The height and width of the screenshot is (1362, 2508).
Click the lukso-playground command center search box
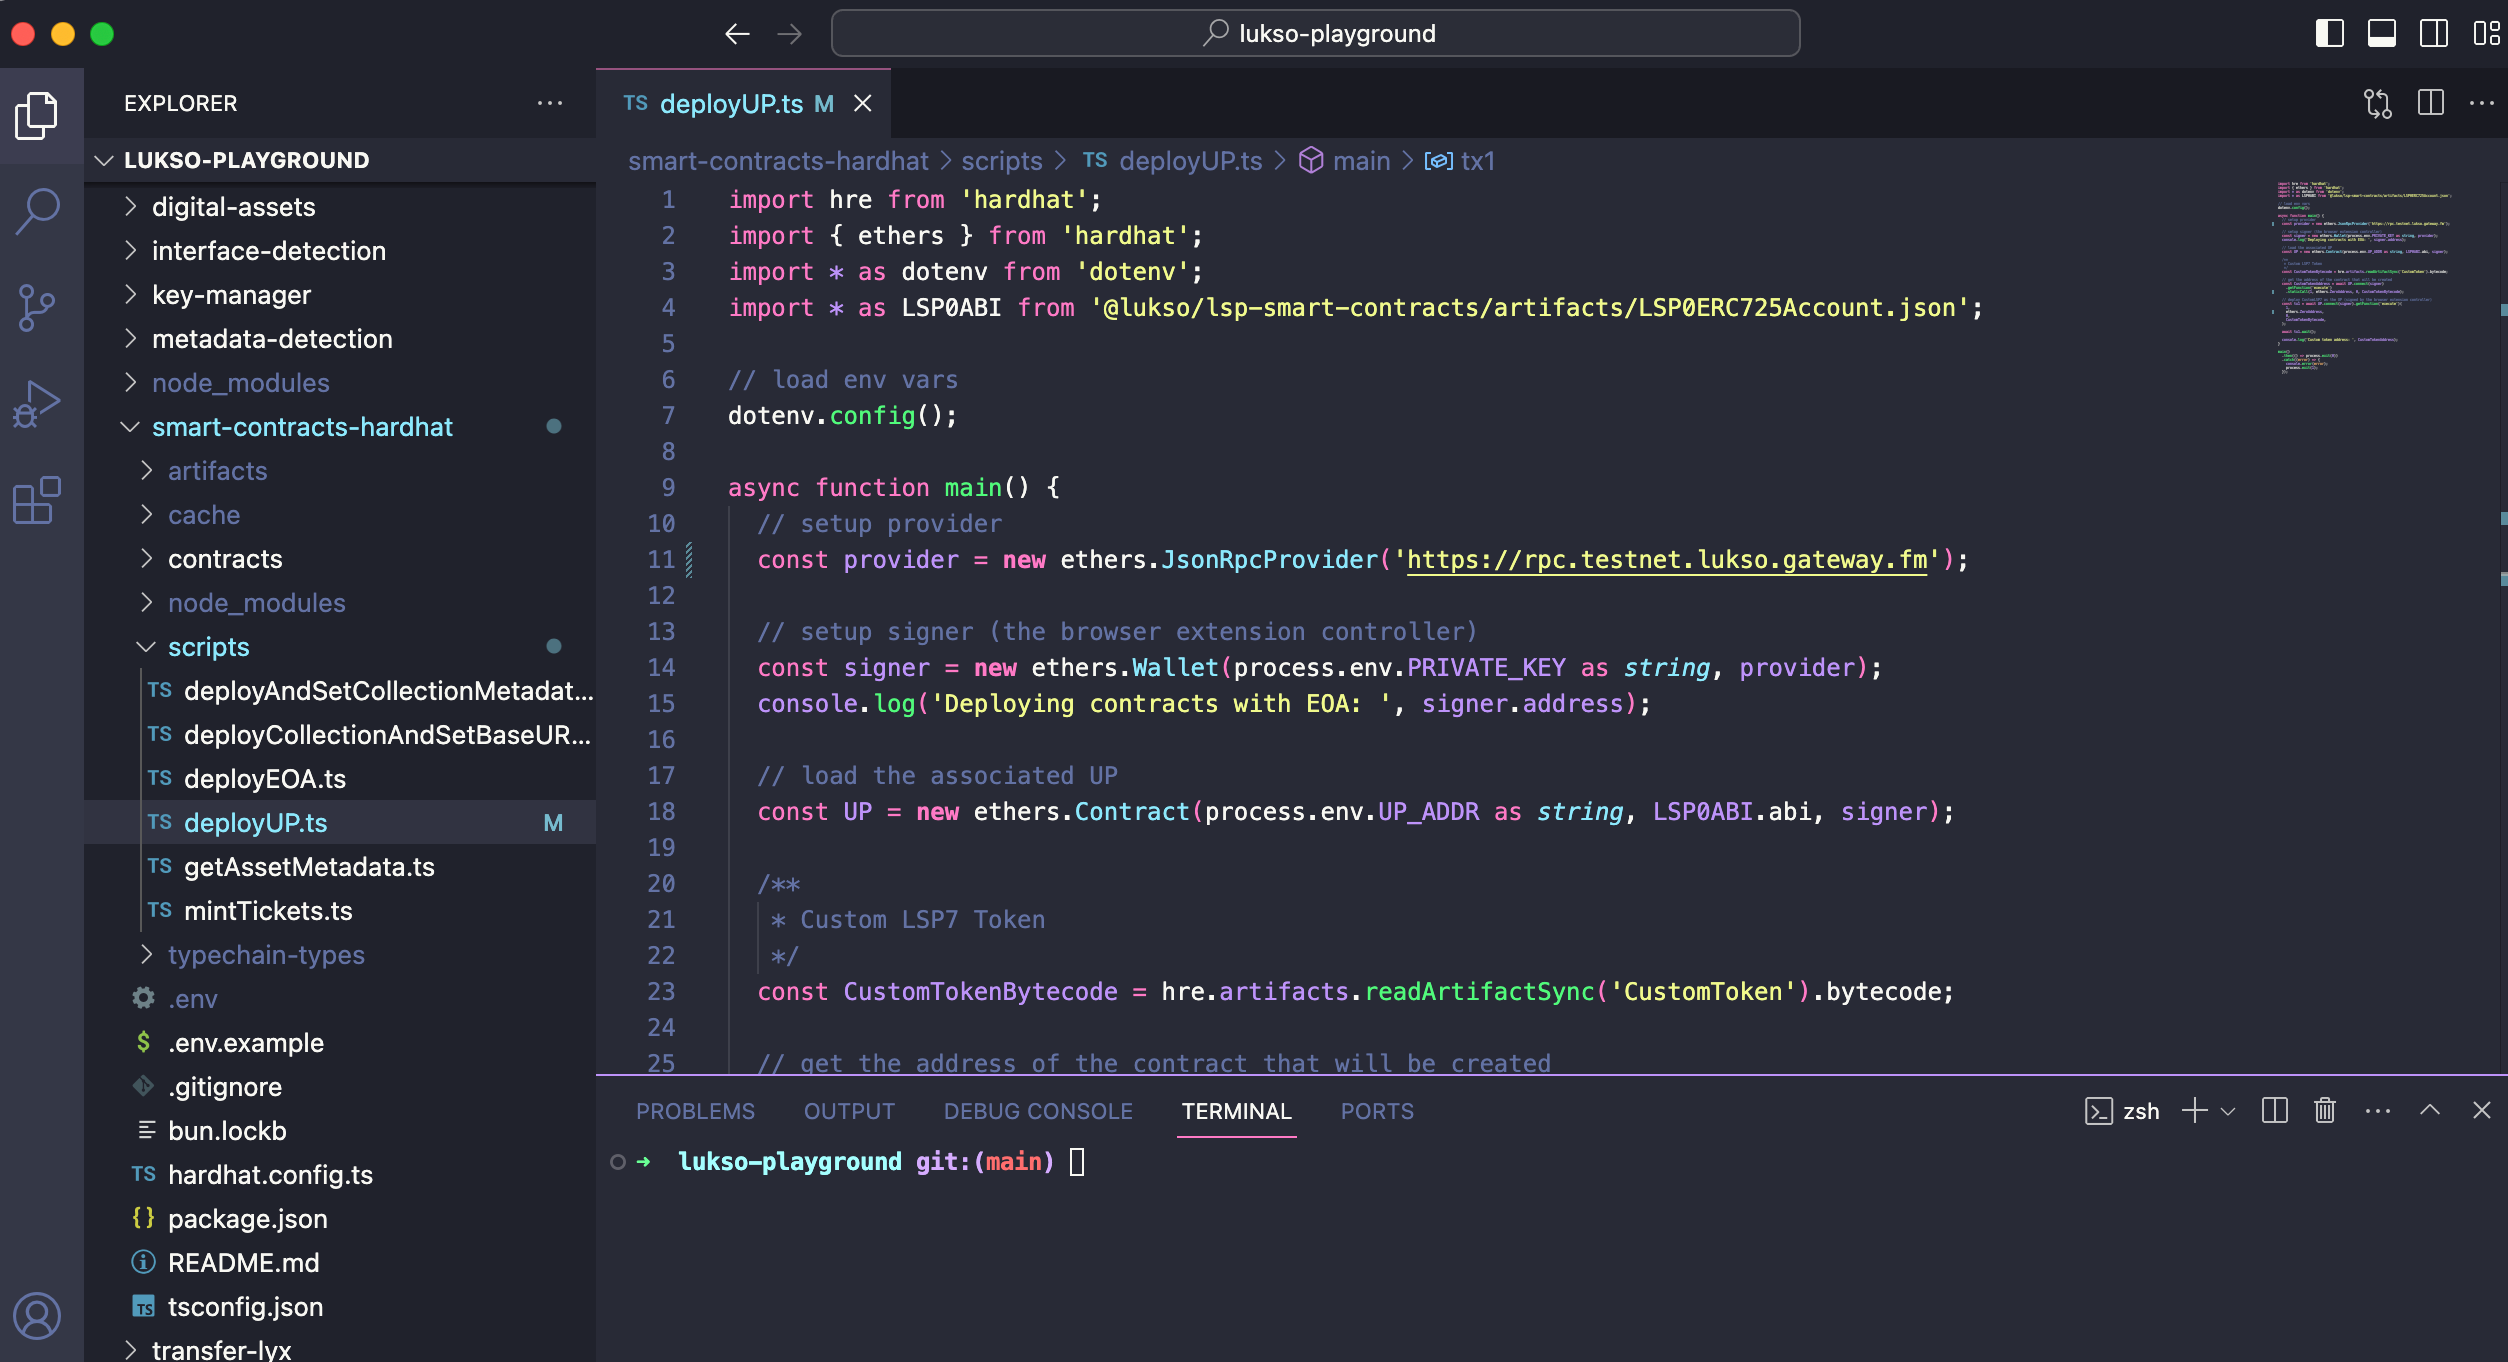1315,34
